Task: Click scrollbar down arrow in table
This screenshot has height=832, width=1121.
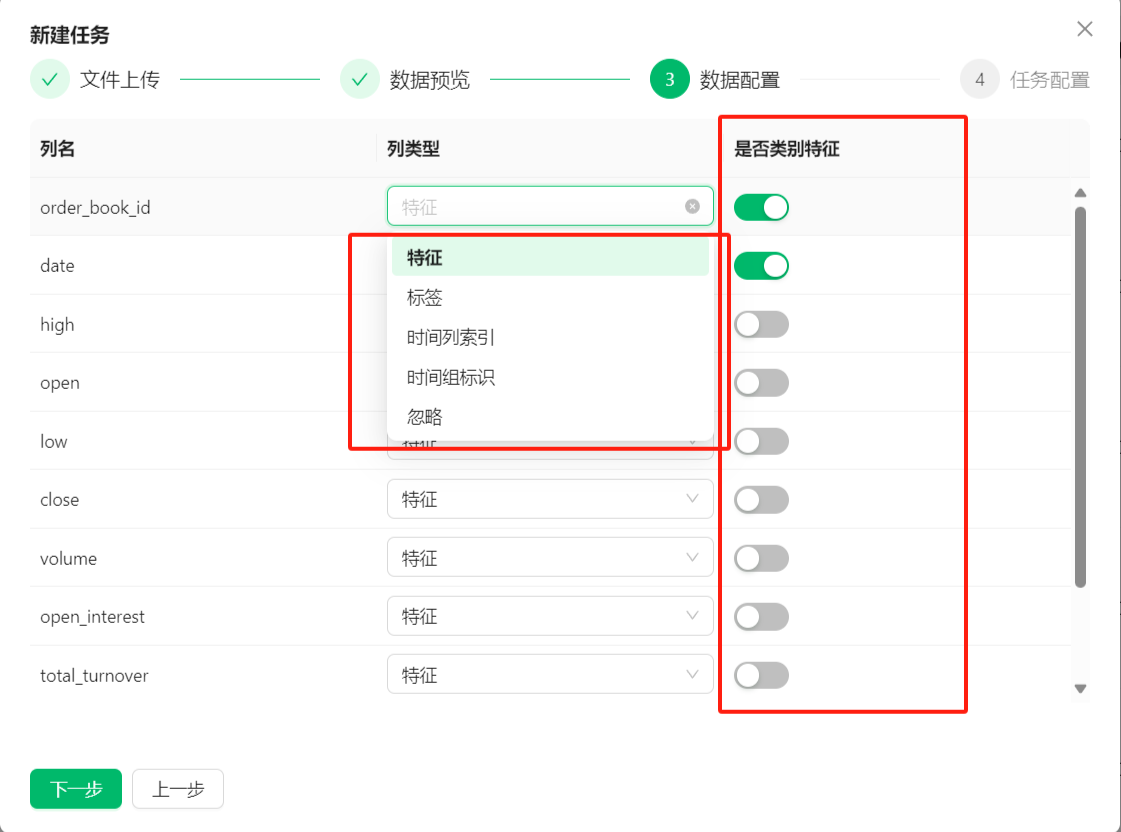Action: (x=1080, y=688)
